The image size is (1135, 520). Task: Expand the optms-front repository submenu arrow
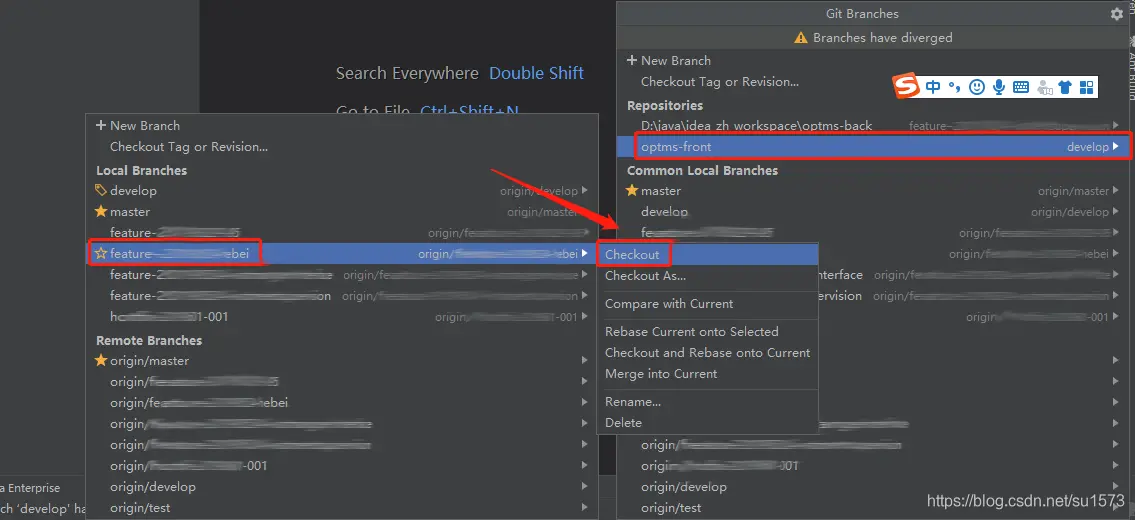(1116, 147)
